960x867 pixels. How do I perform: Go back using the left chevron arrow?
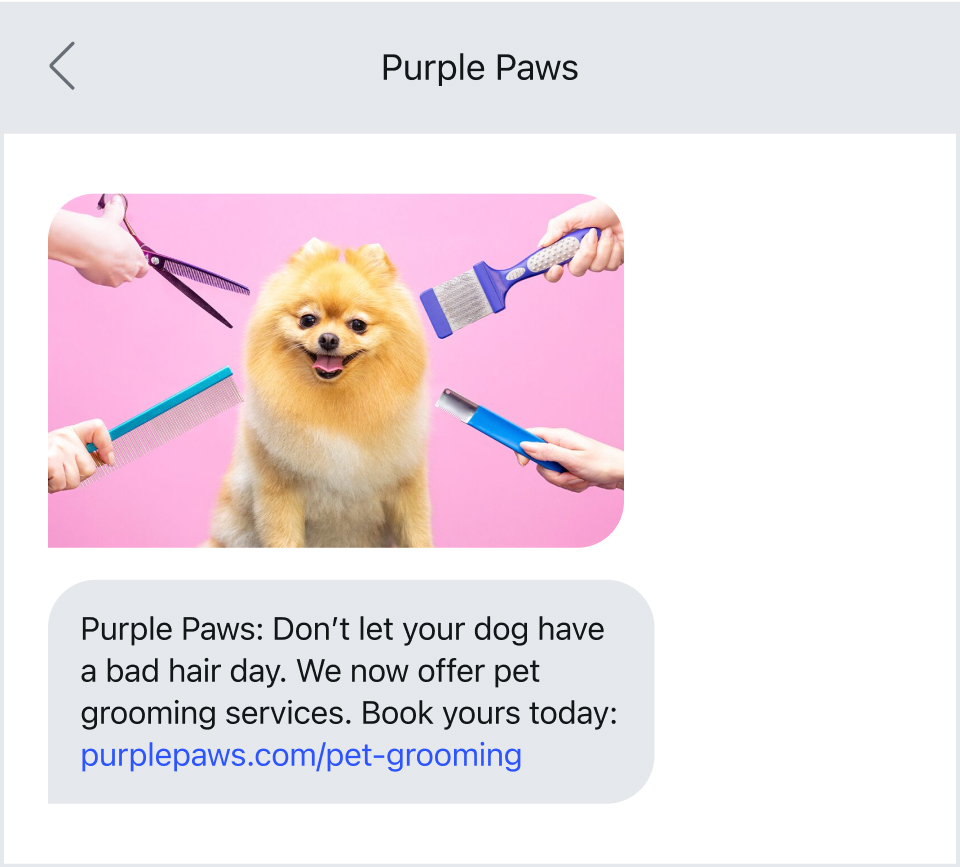click(x=62, y=66)
